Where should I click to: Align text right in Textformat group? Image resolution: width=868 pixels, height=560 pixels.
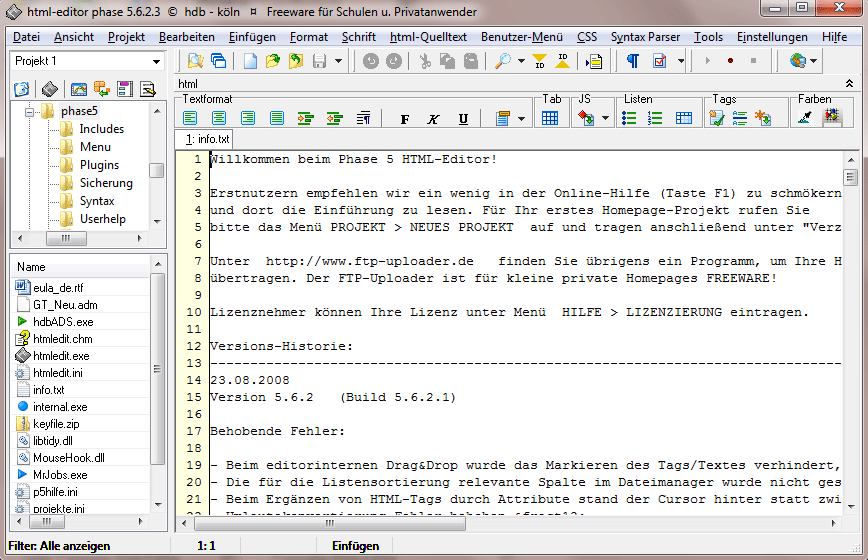(247, 118)
